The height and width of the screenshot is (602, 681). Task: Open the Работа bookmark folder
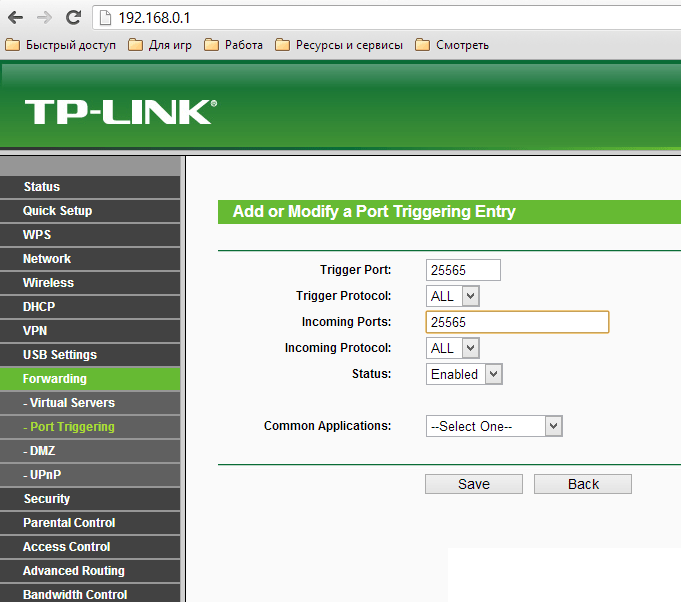coord(234,45)
